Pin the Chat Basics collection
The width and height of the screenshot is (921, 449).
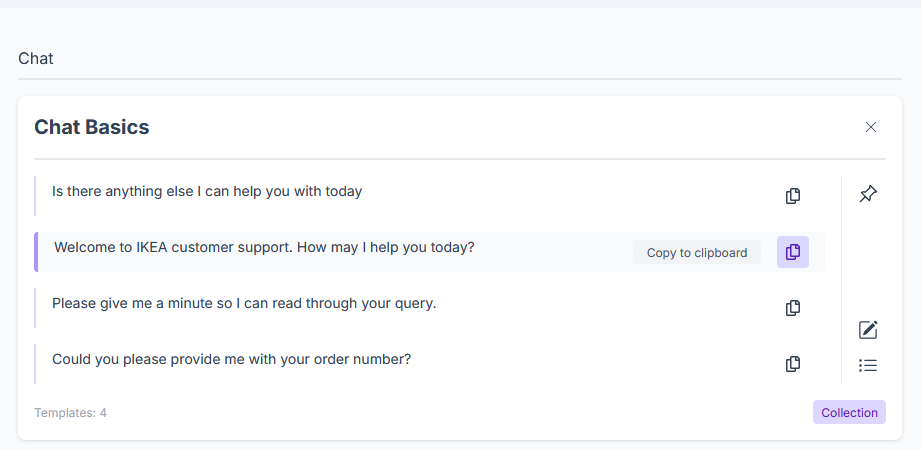coord(868,194)
